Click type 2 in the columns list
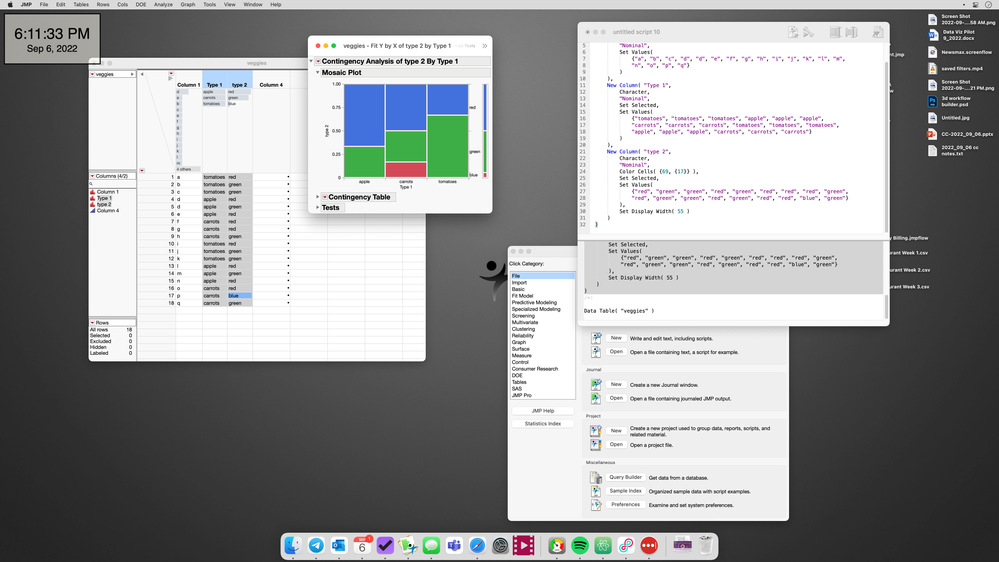Image resolution: width=999 pixels, height=562 pixels. [x=104, y=205]
